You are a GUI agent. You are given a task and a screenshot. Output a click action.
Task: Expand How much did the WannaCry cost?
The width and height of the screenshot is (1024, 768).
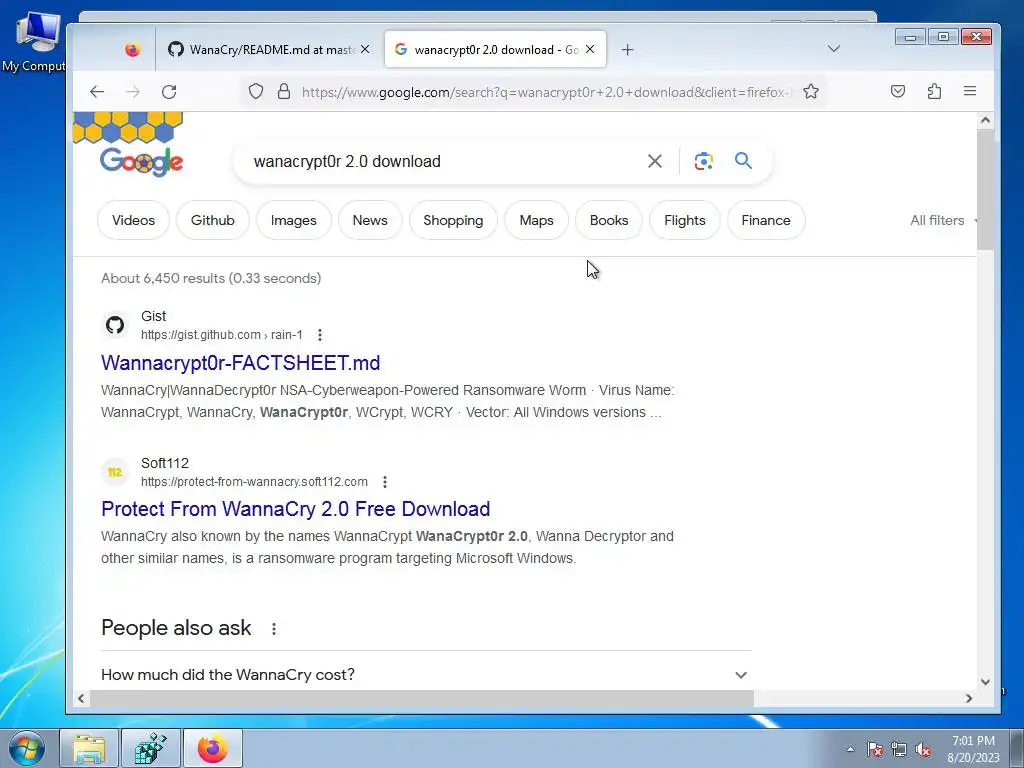click(x=426, y=675)
